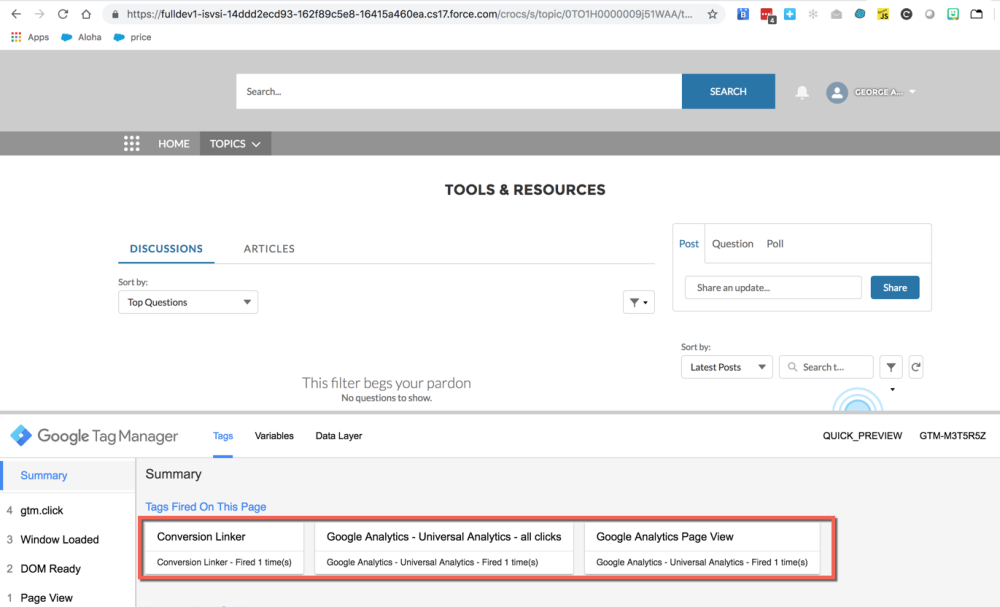Open the price bookmark
The image size is (1000, 607).
(x=132, y=37)
